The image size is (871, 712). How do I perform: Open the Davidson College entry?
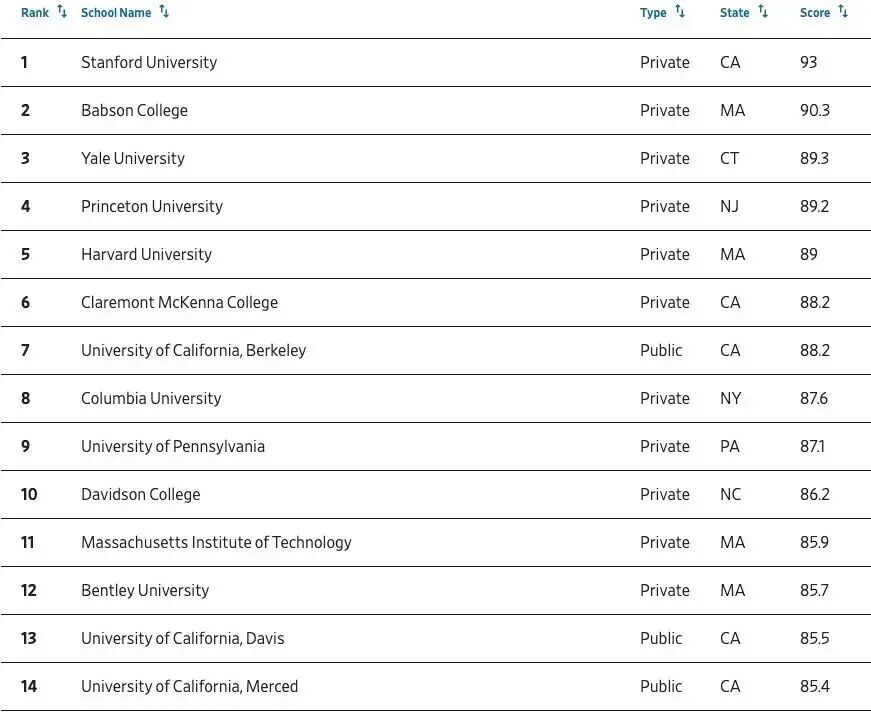(x=140, y=494)
